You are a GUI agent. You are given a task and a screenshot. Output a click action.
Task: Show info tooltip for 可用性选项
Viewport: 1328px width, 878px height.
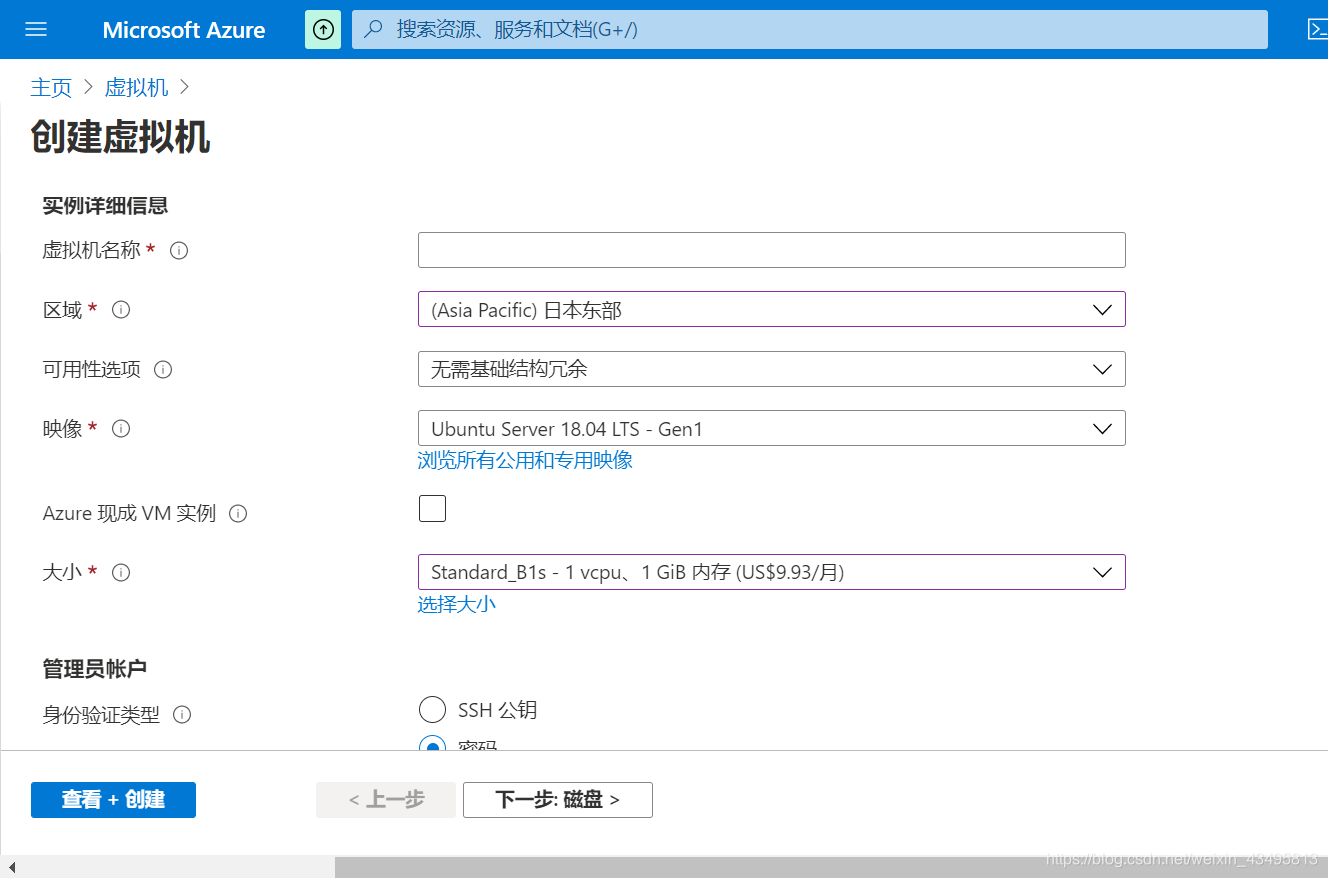coord(163,369)
